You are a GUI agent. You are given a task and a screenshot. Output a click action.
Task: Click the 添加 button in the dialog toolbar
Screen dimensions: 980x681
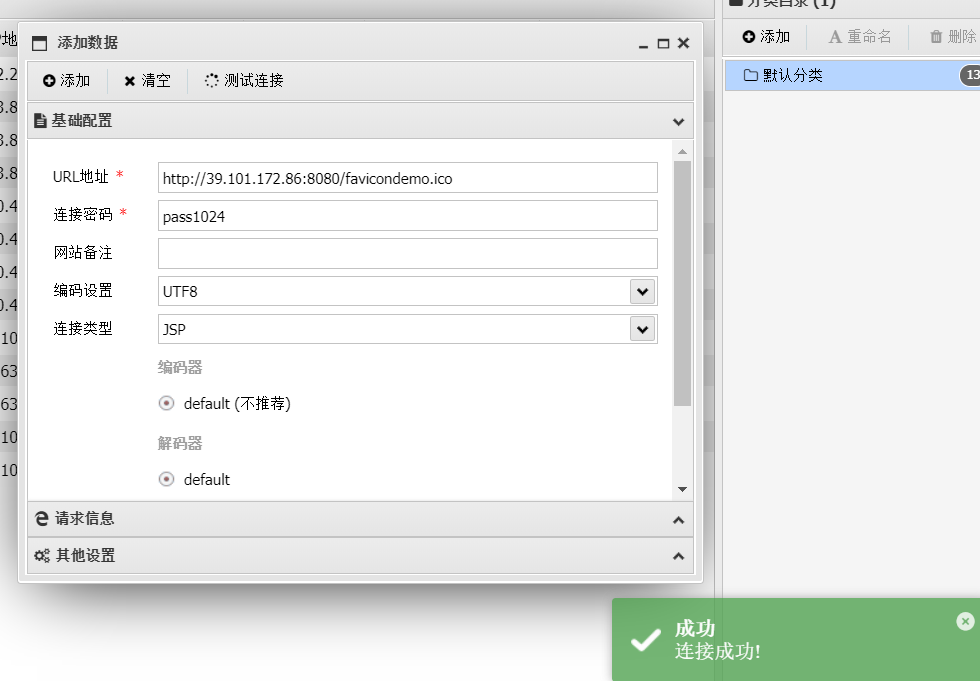click(x=67, y=81)
